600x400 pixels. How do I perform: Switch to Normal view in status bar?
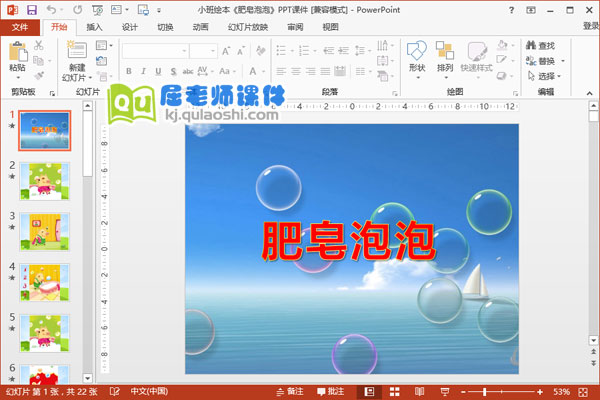tap(369, 392)
